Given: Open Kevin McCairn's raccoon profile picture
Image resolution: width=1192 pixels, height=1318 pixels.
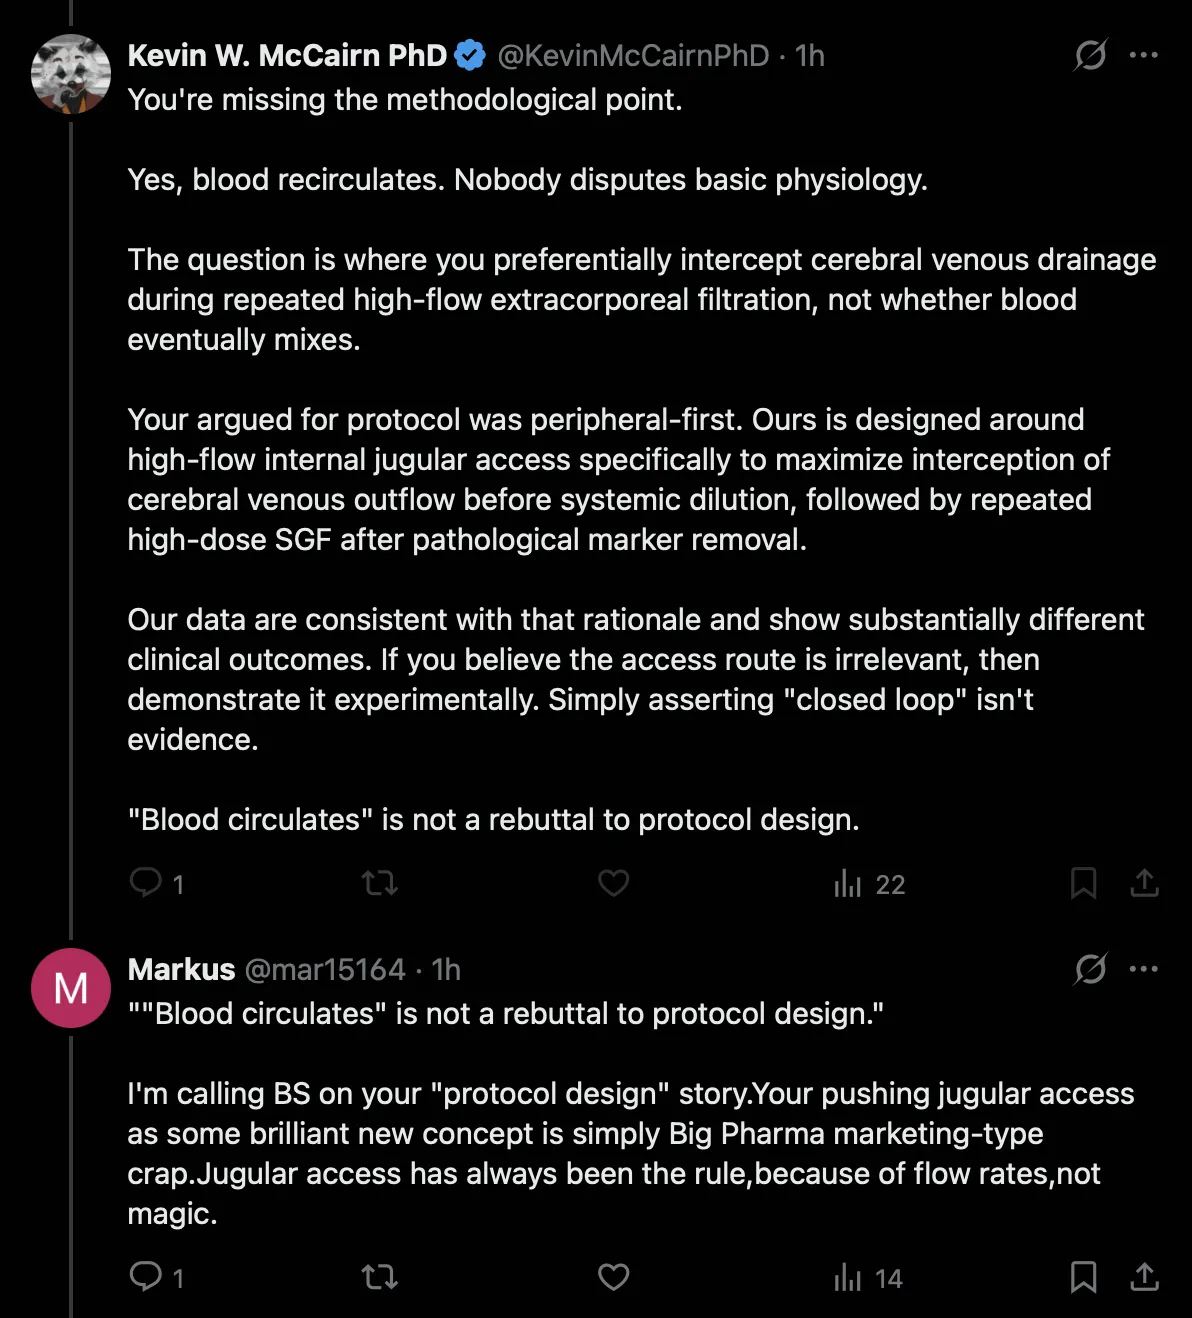Looking at the screenshot, I should pyautogui.click(x=71, y=74).
